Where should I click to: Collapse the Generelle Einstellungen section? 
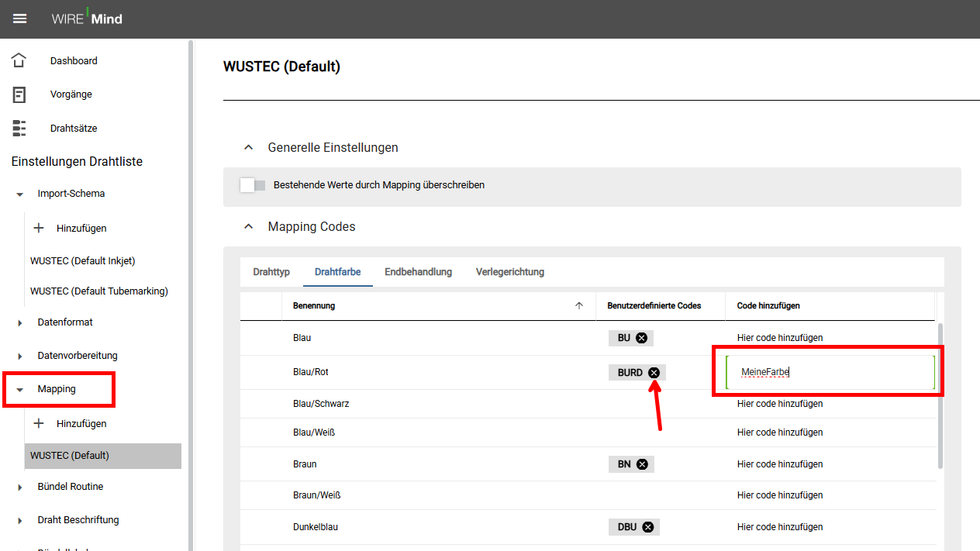(249, 147)
